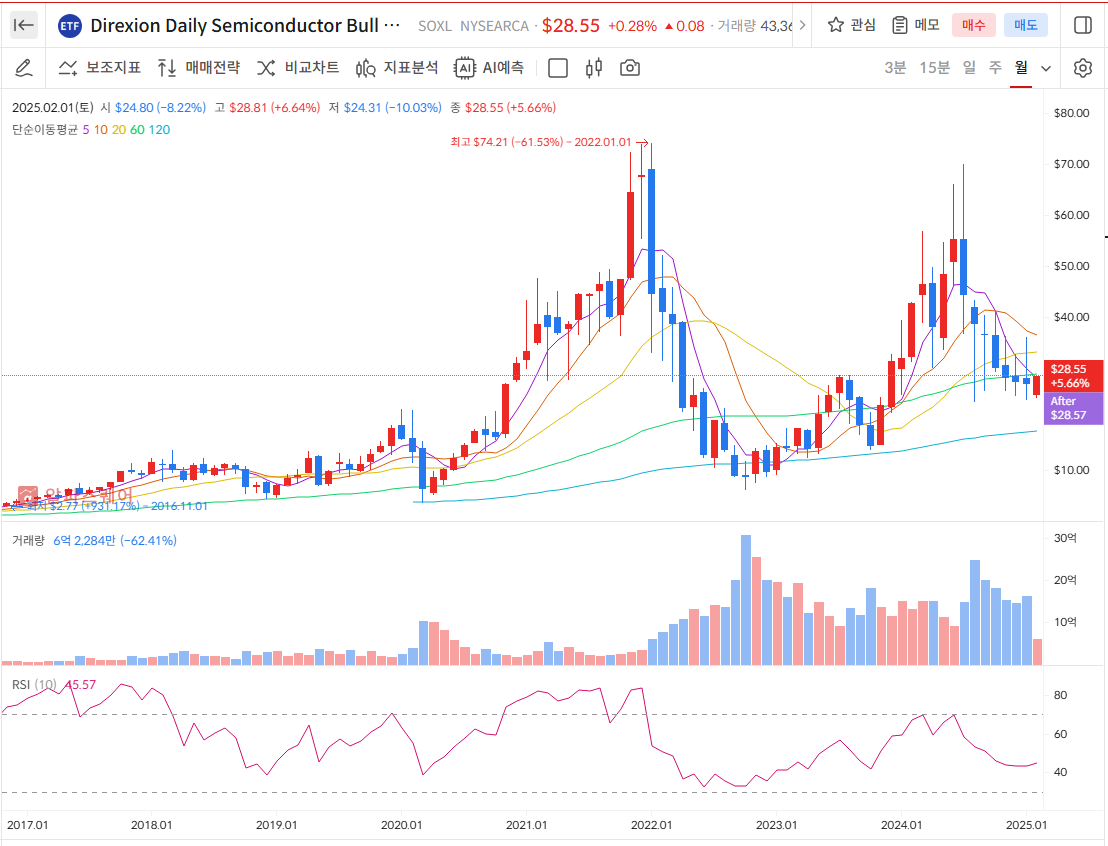Click the blue ETF badge icon
The width and height of the screenshot is (1108, 846).
(x=69, y=26)
